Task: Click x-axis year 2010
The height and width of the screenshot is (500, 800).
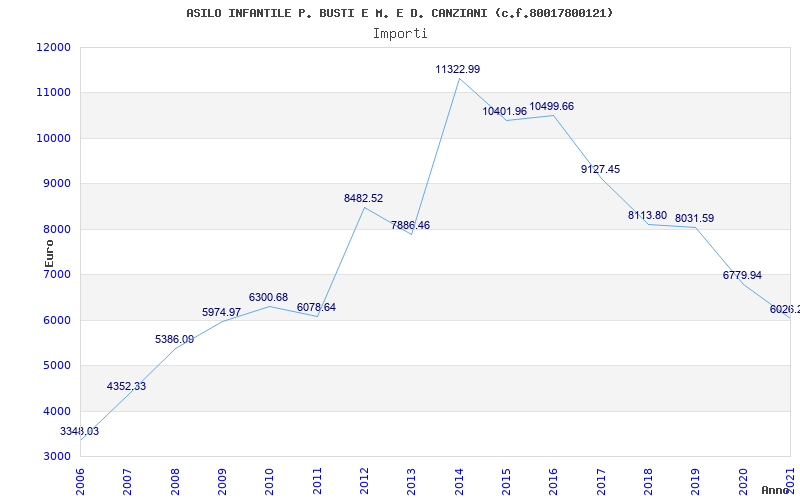Action: (269, 482)
